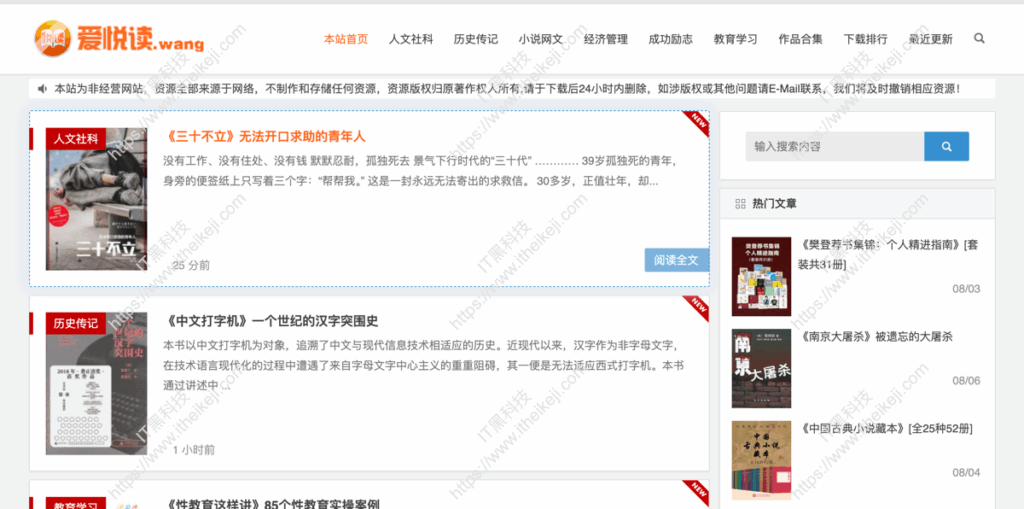Click the speaker icon beside the notice
The height and width of the screenshot is (509, 1024).
(x=42, y=88)
